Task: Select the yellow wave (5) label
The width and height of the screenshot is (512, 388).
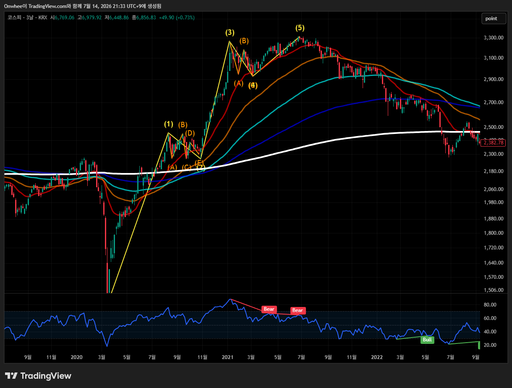Action: point(300,28)
